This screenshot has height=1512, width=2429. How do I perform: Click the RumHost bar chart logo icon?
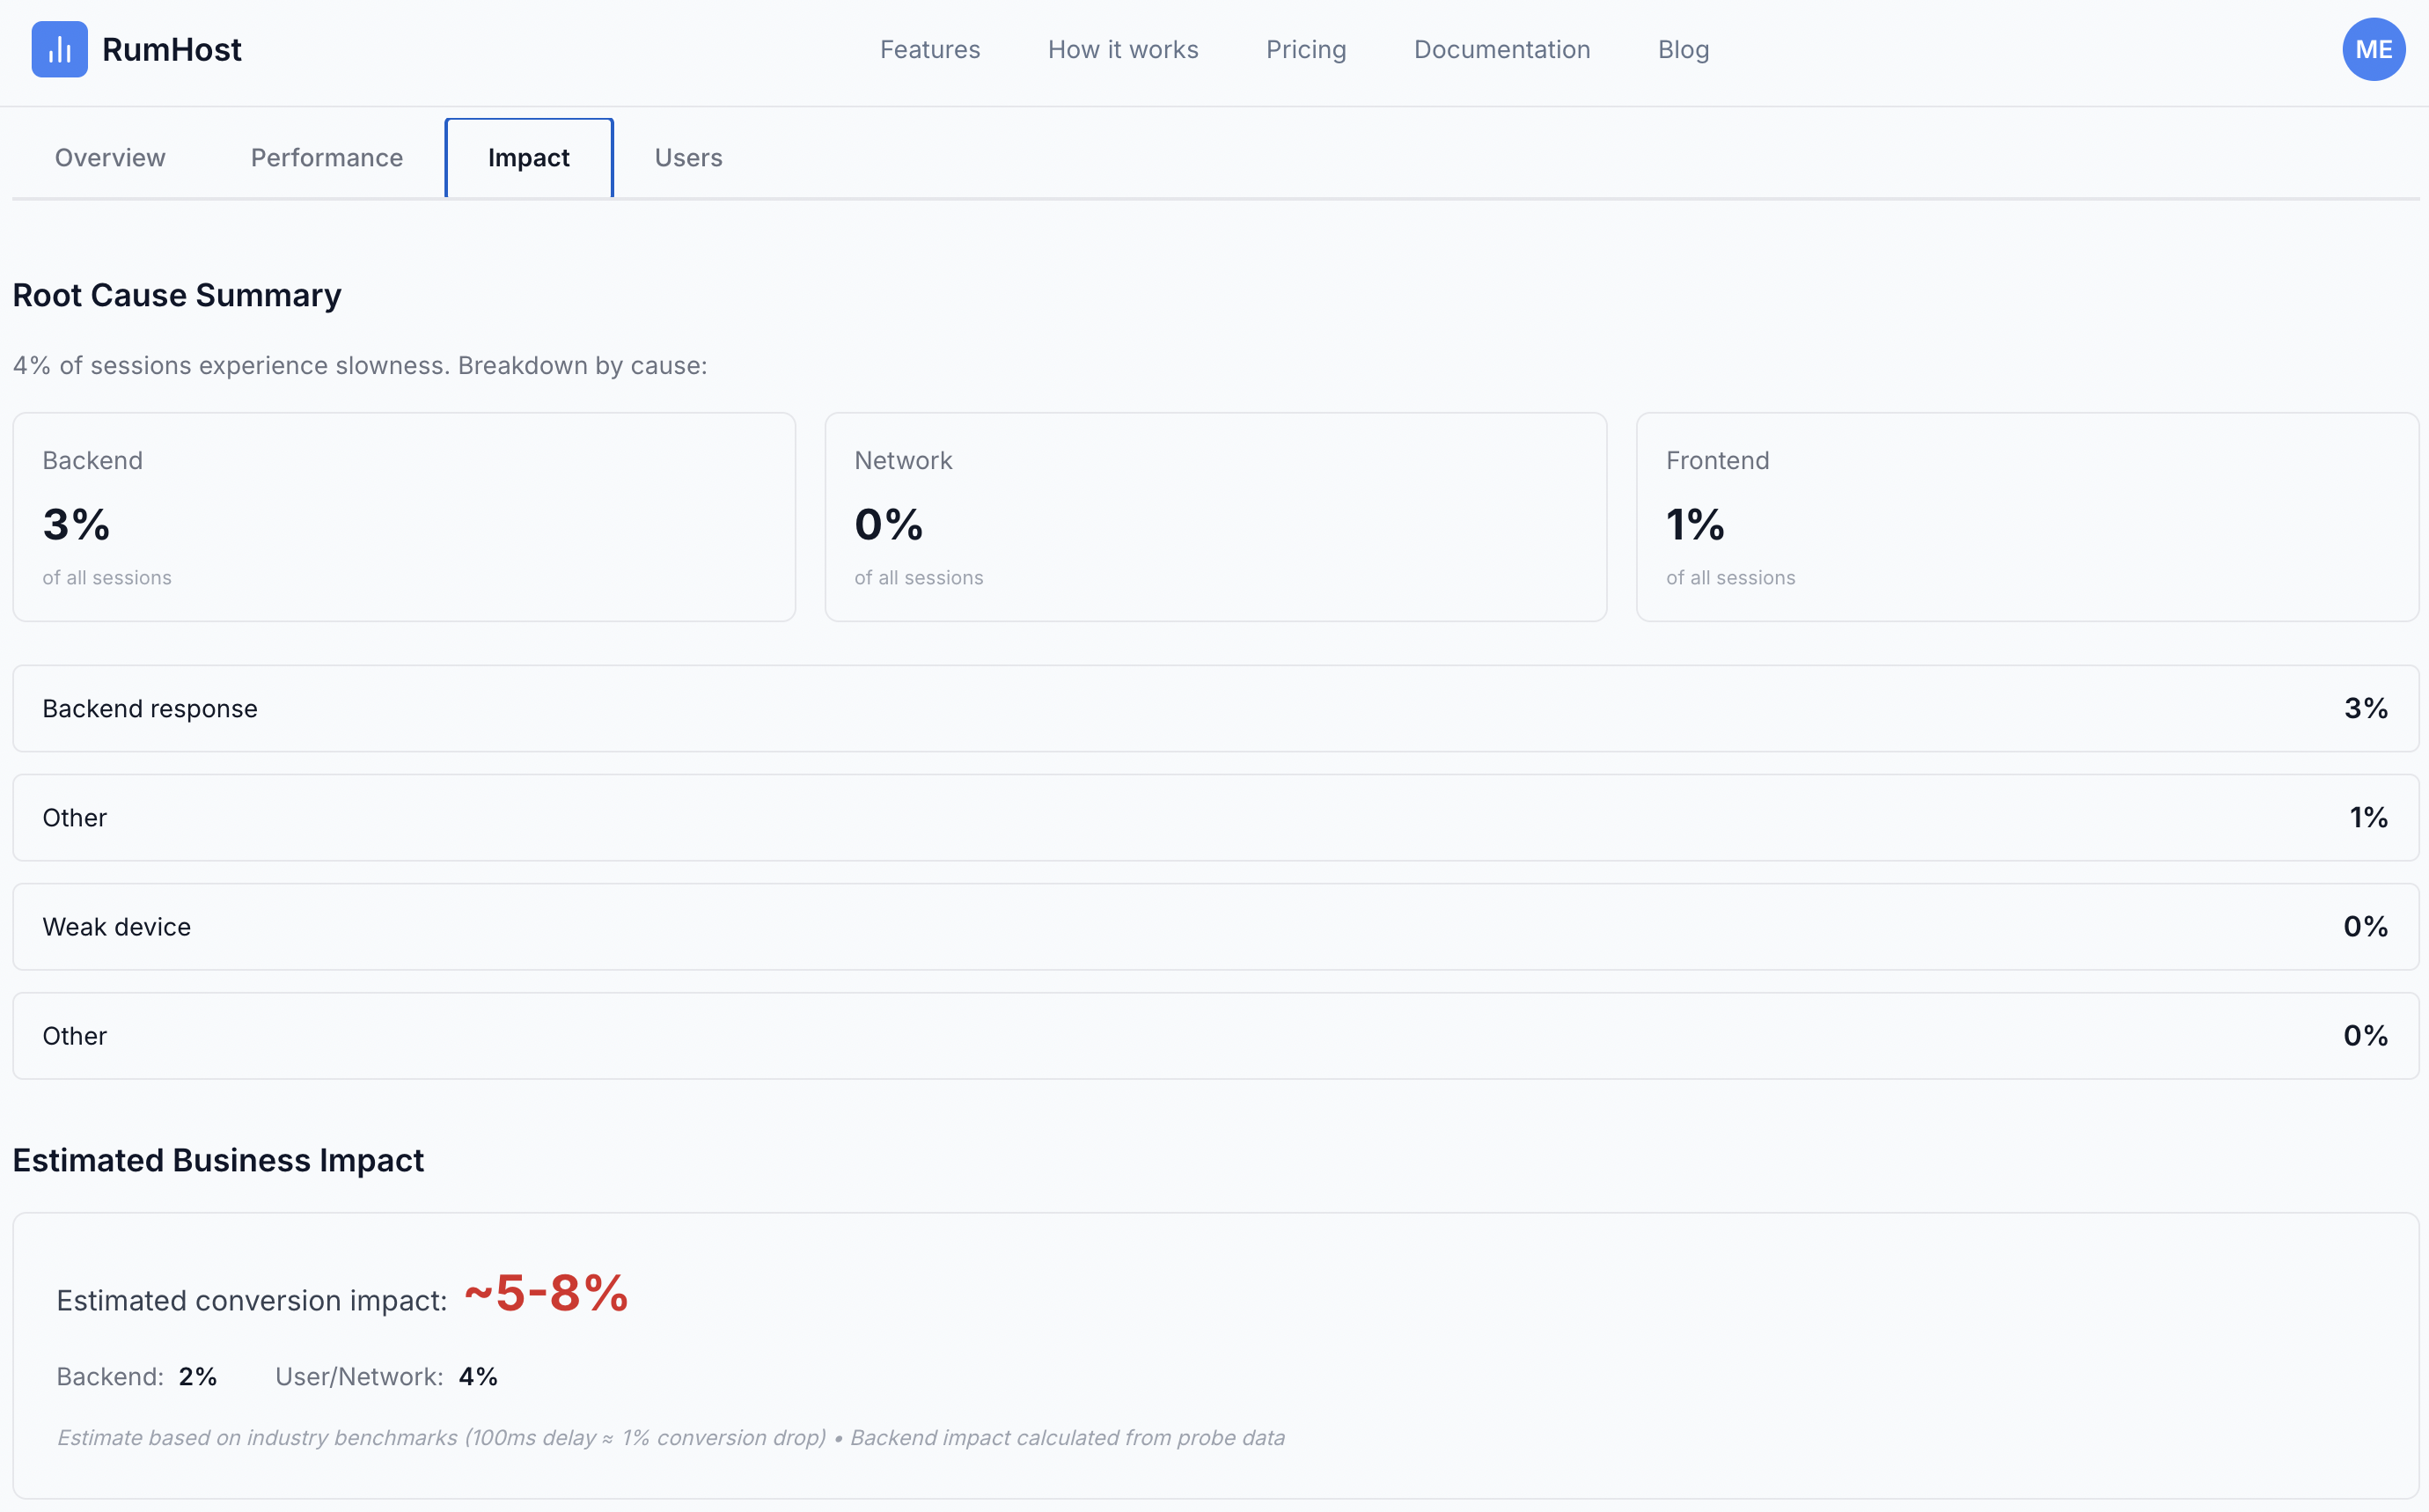click(59, 49)
